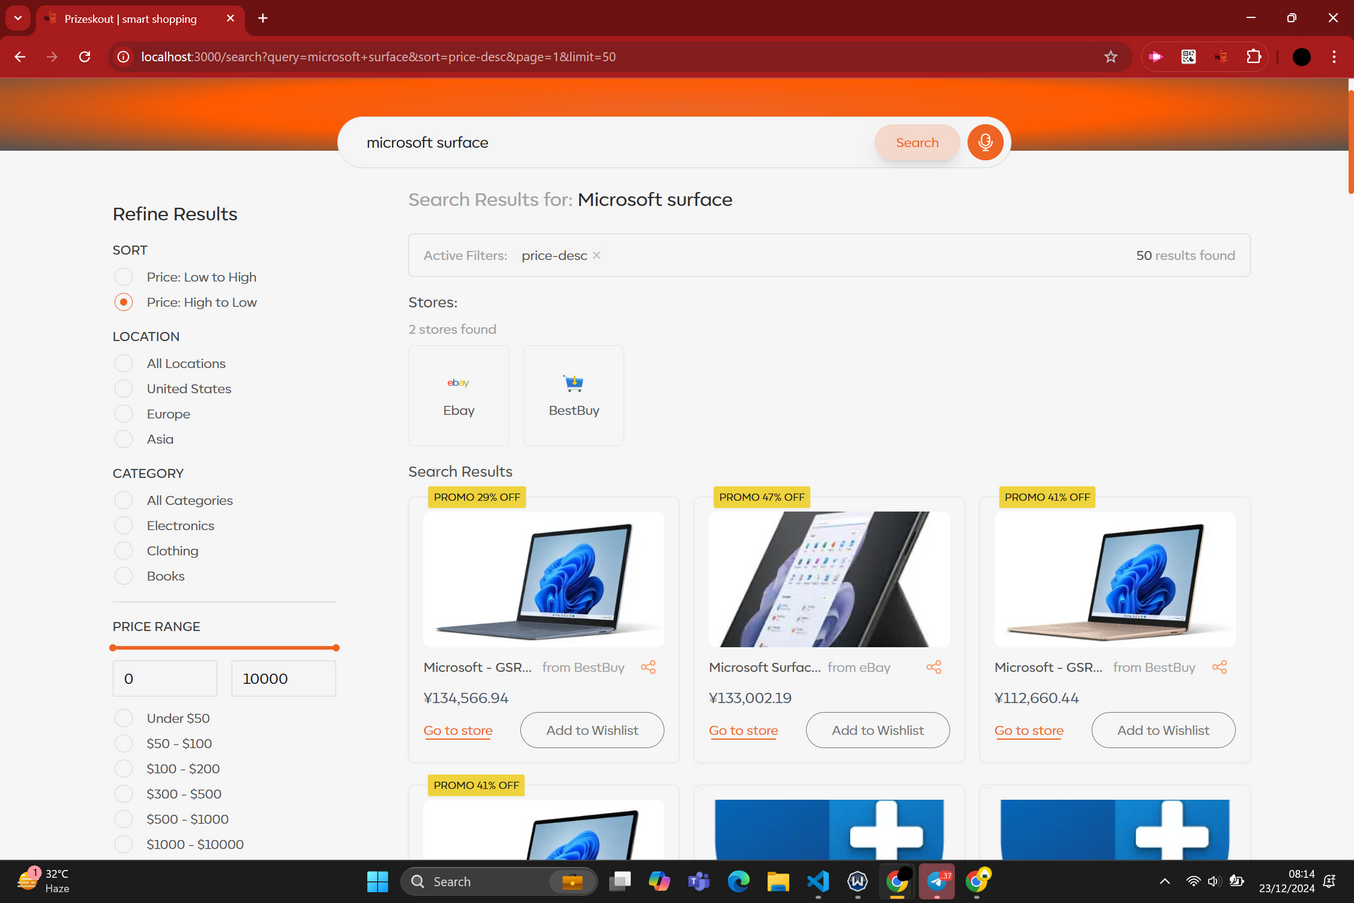Open Telegram from the taskbar
Viewport: 1354px width, 903px height.
(x=937, y=881)
